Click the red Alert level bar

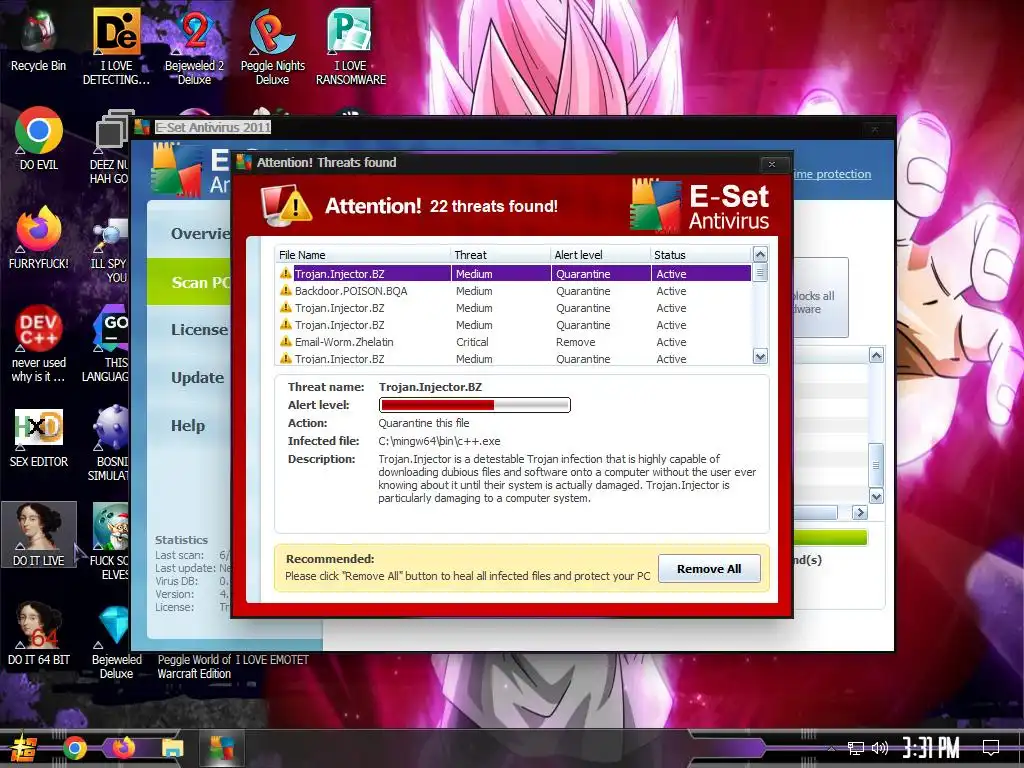475,405
